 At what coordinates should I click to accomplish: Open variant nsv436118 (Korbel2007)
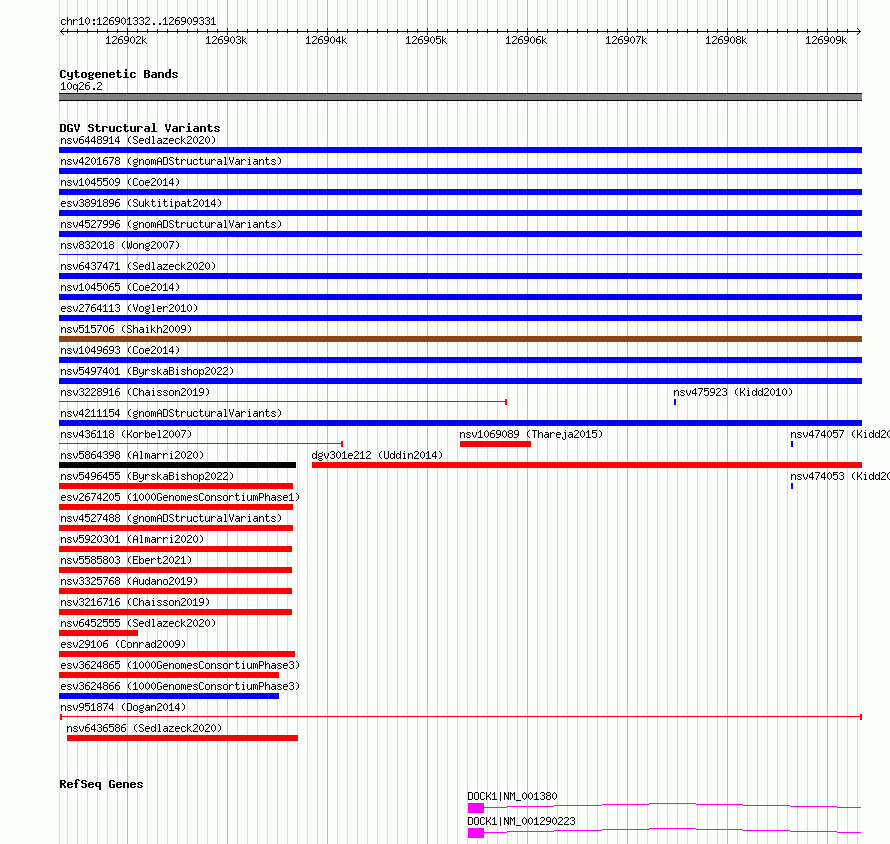tap(126, 434)
